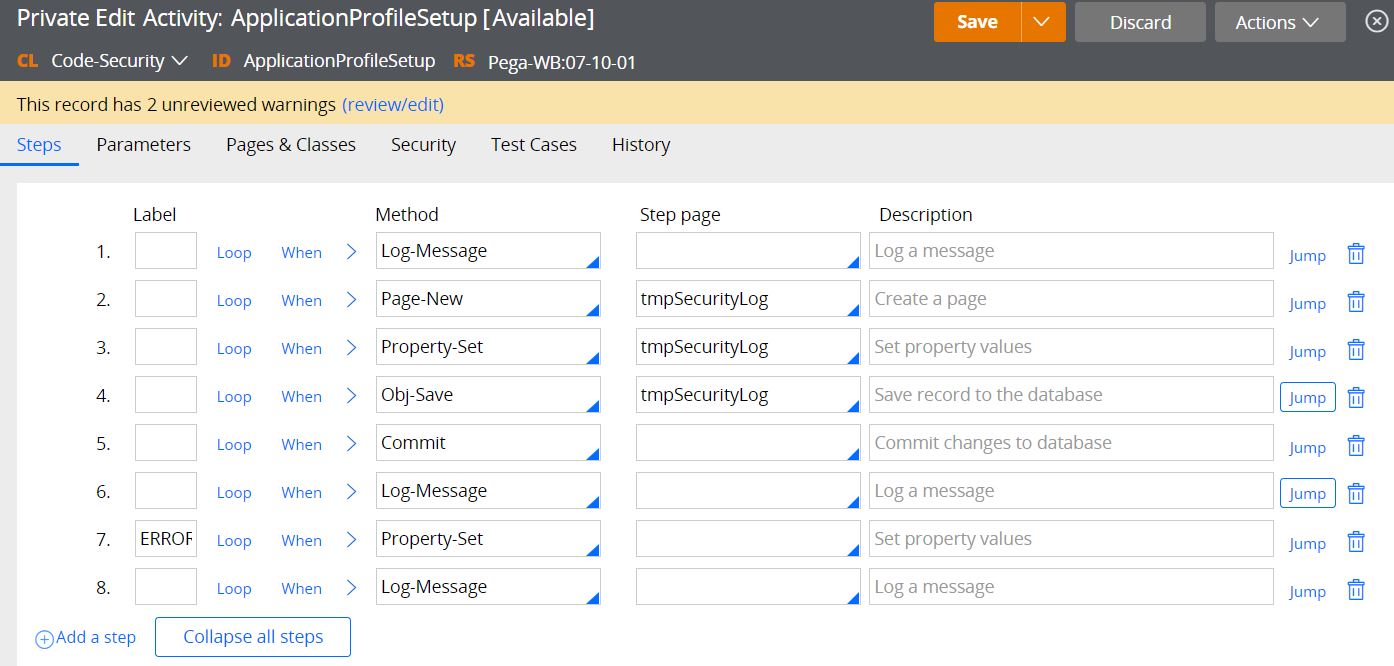1394x666 pixels.
Task: Click Loop on step 7
Action: click(234, 541)
